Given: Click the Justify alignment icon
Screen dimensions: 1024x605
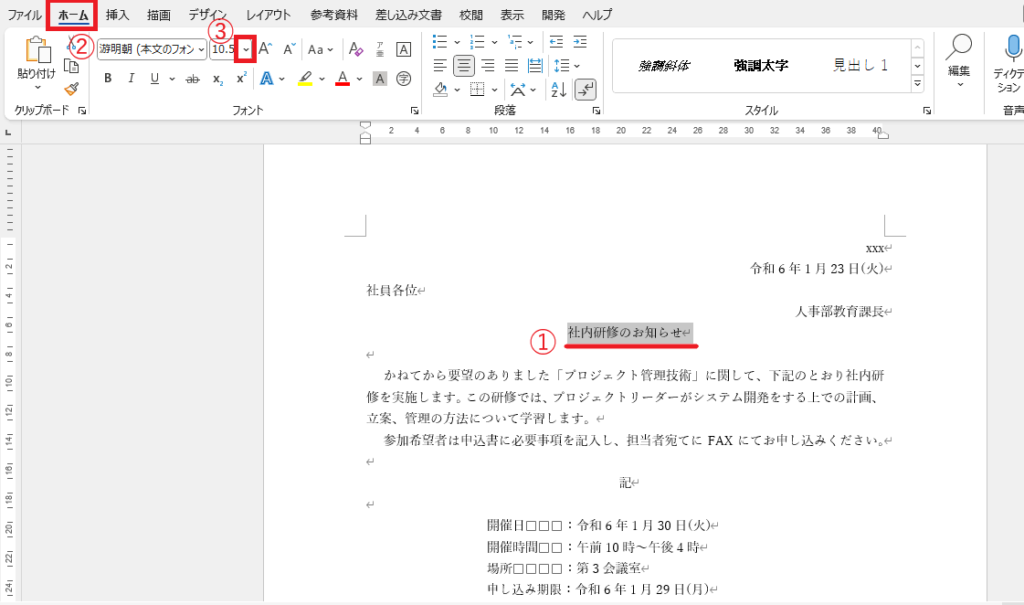Looking at the screenshot, I should click(x=511, y=65).
